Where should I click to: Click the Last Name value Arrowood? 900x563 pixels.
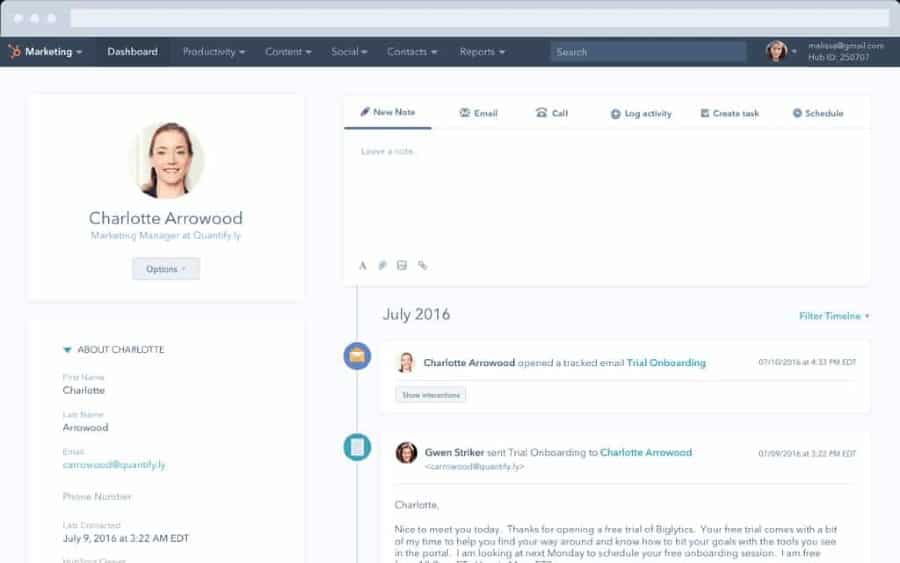click(x=86, y=428)
